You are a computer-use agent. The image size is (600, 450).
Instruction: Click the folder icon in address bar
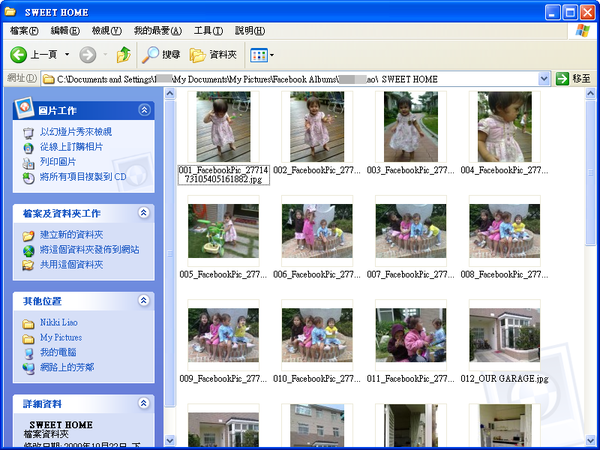49,79
